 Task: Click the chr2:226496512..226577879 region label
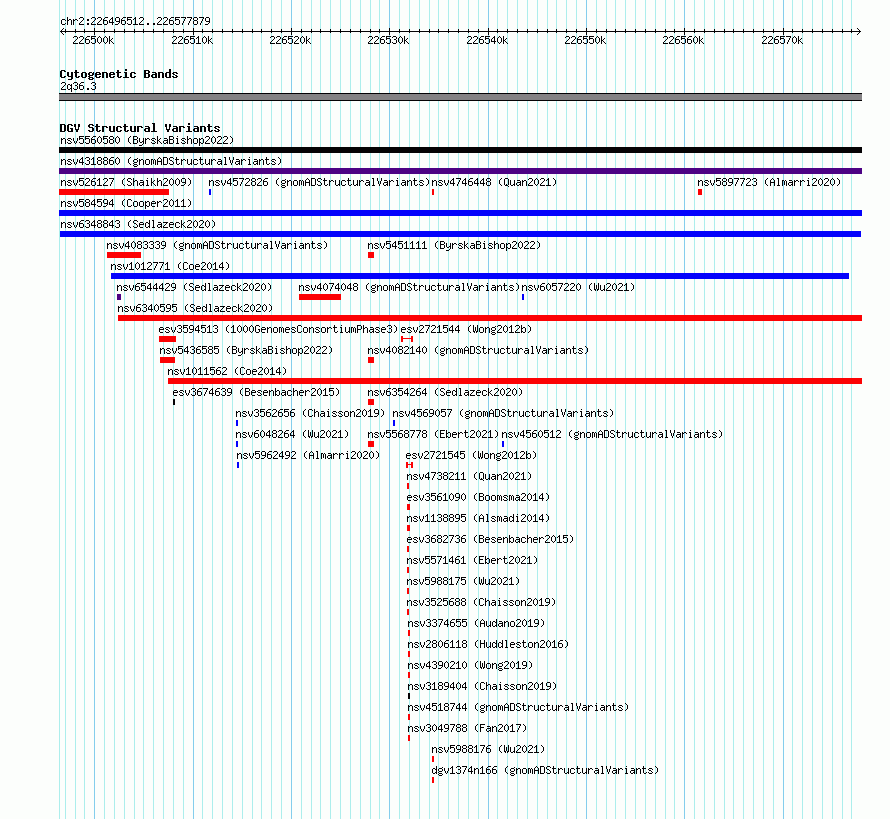(x=135, y=21)
